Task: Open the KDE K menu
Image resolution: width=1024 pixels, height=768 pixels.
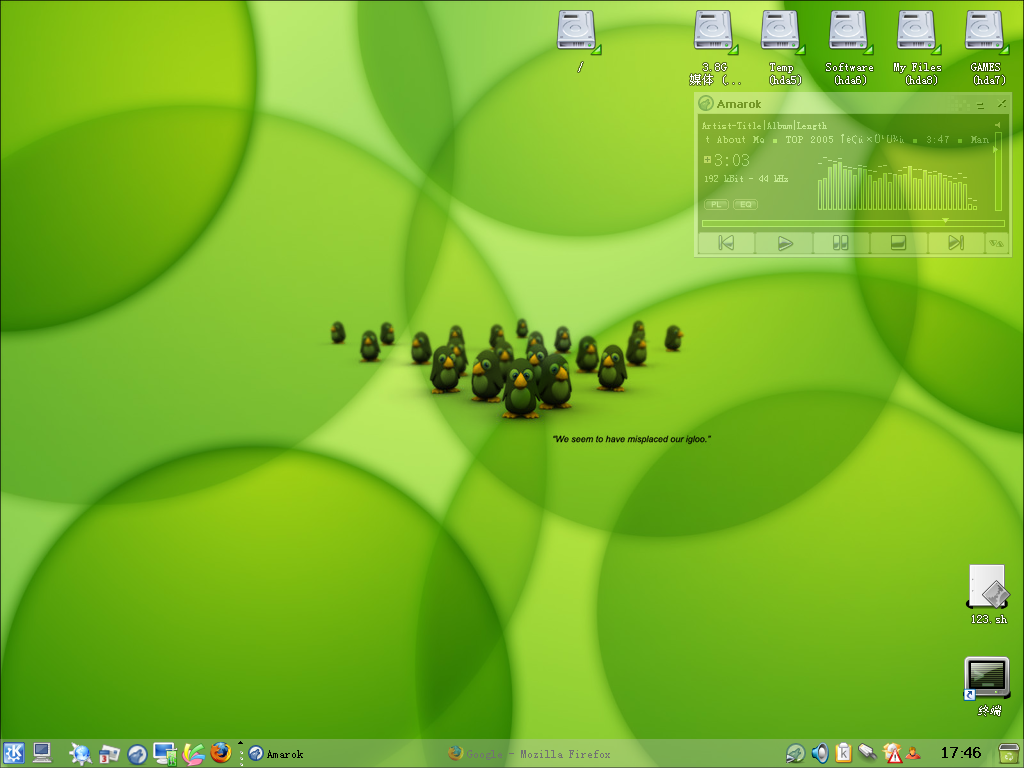Action: tap(13, 754)
